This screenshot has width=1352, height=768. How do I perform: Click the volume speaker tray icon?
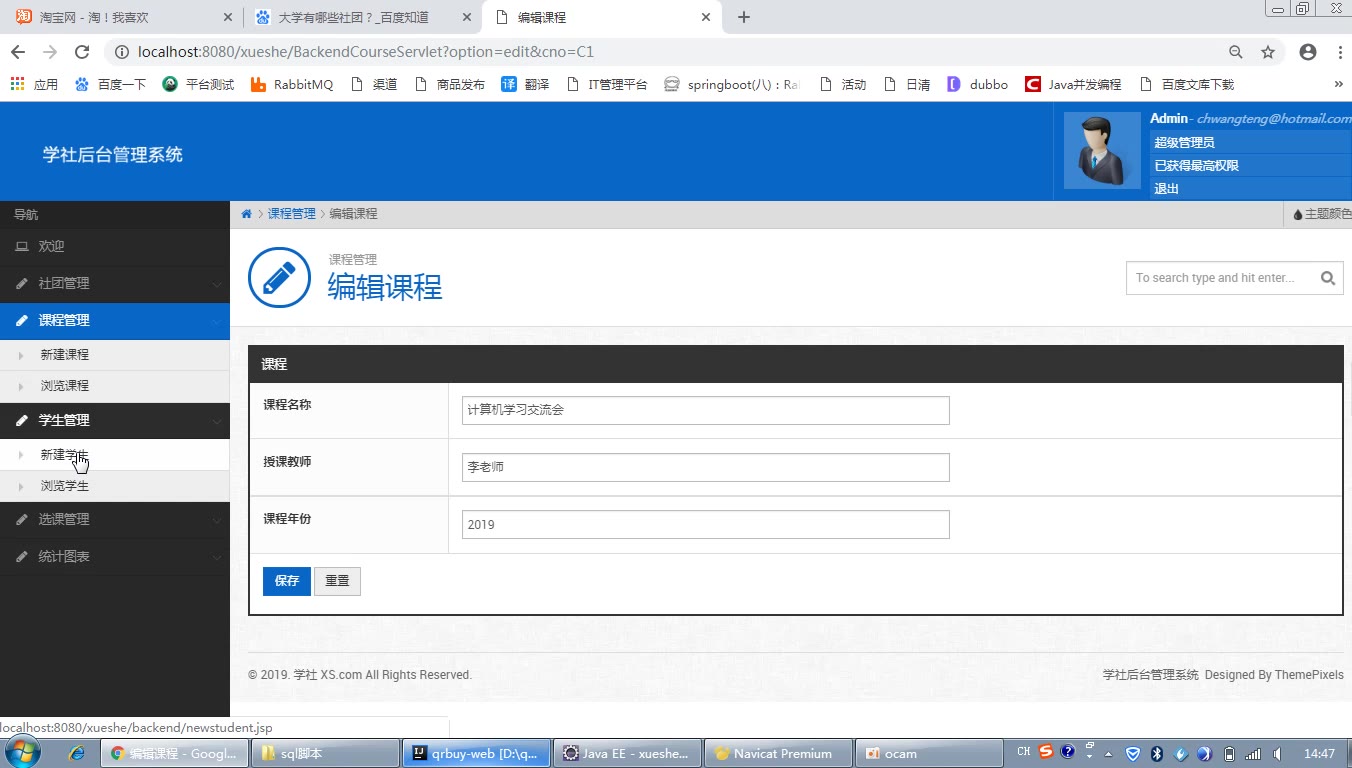[1277, 754]
